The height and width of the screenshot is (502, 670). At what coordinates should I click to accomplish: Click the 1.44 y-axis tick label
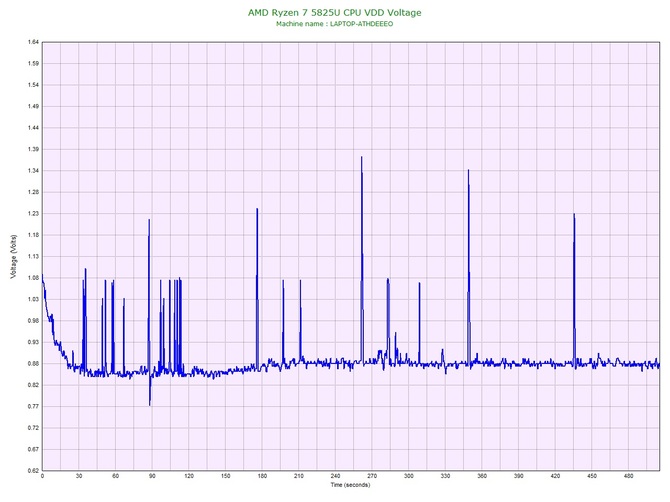[33, 128]
